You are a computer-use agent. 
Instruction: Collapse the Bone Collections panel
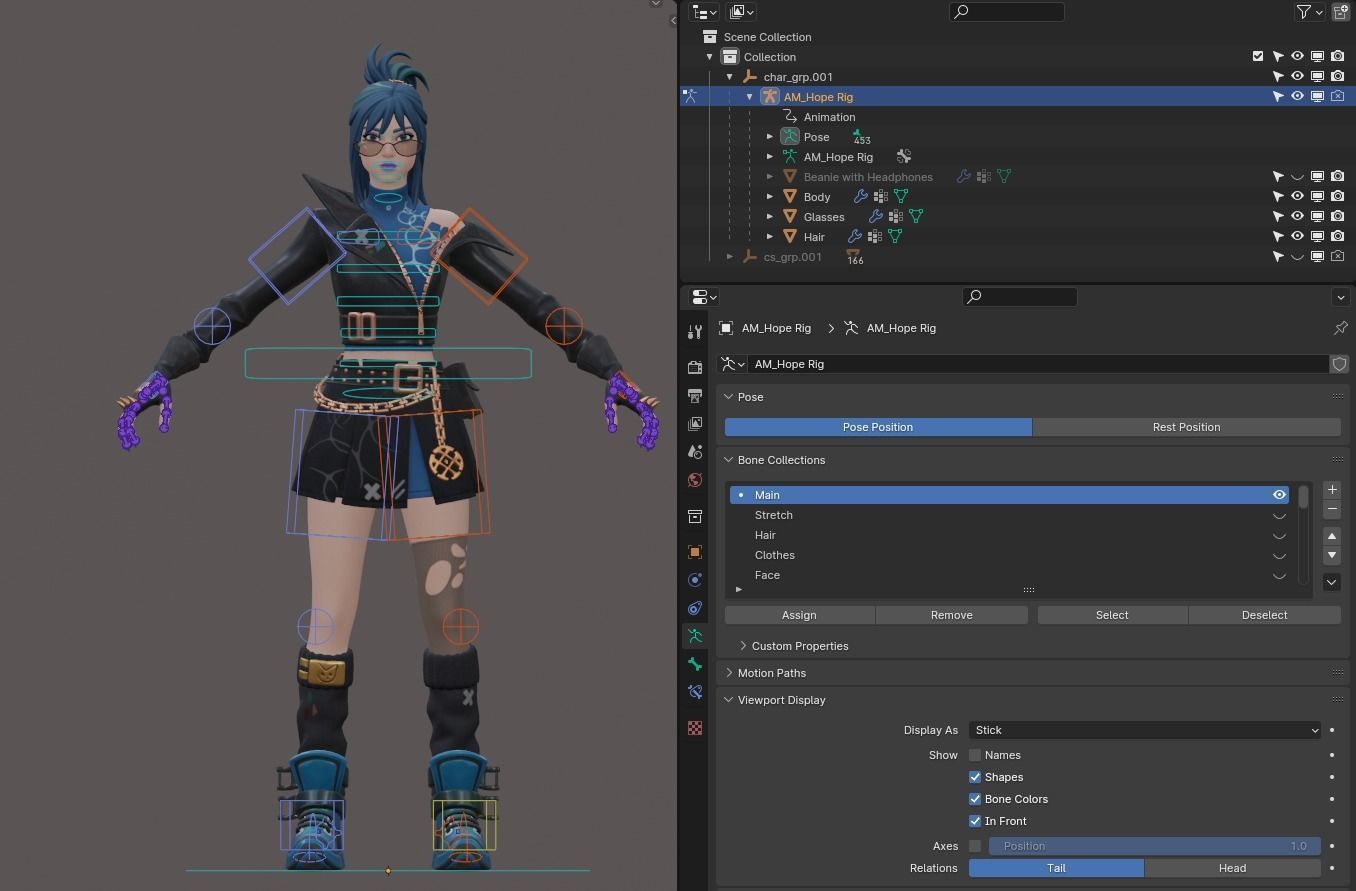(x=729, y=460)
